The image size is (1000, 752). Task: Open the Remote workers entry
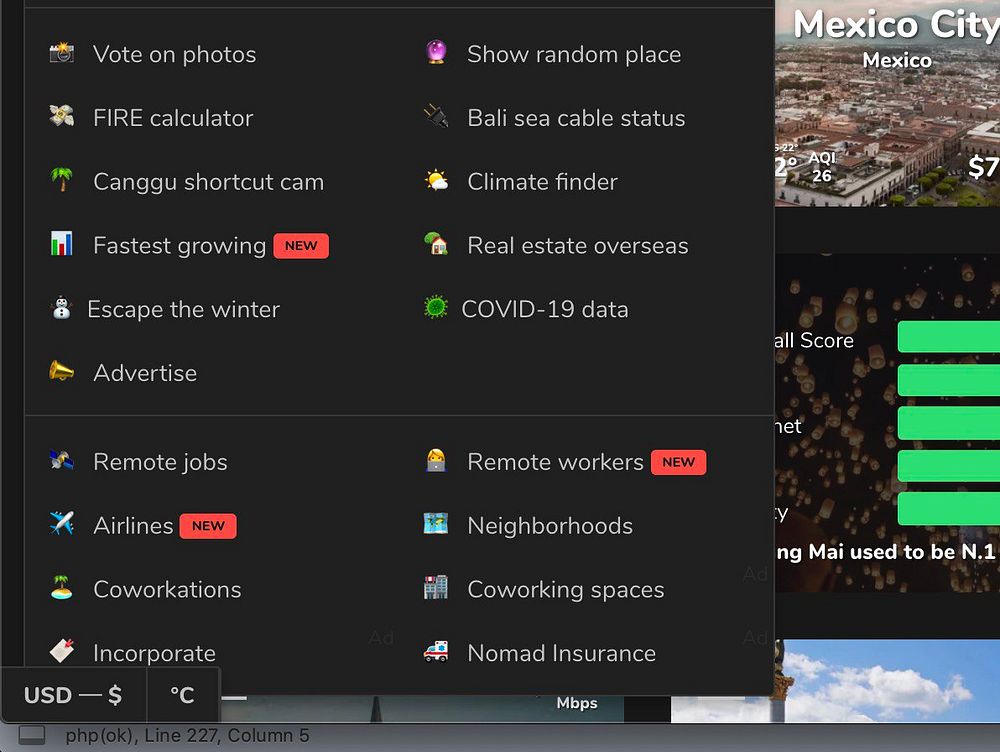pos(555,462)
